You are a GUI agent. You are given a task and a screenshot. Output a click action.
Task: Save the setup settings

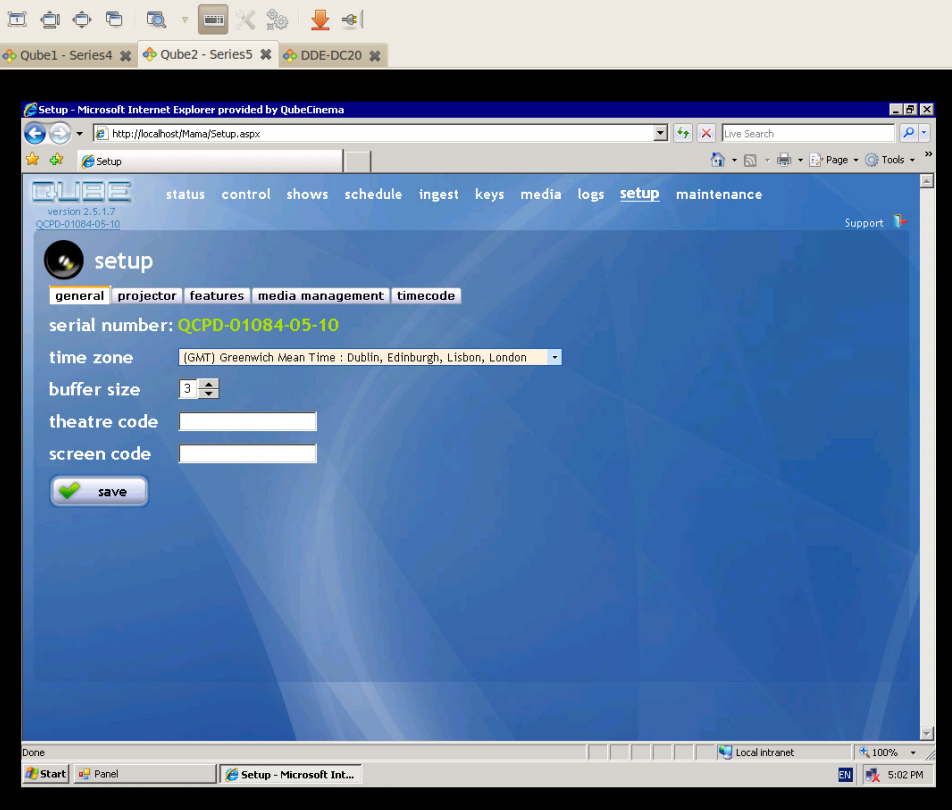pyautogui.click(x=99, y=491)
